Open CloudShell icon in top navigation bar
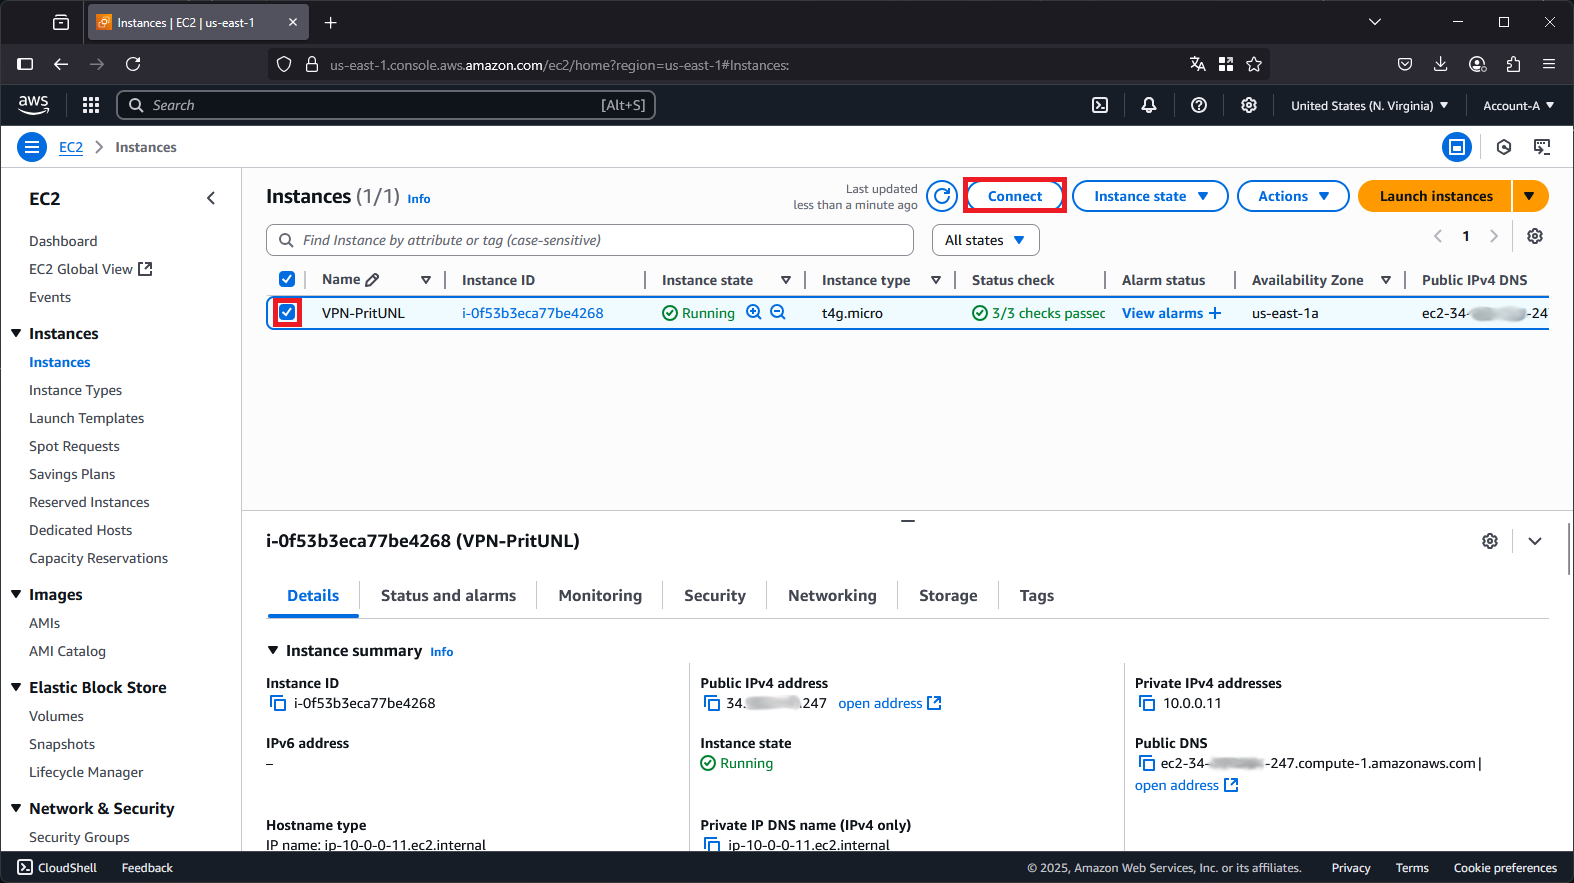1574x883 pixels. point(1100,105)
